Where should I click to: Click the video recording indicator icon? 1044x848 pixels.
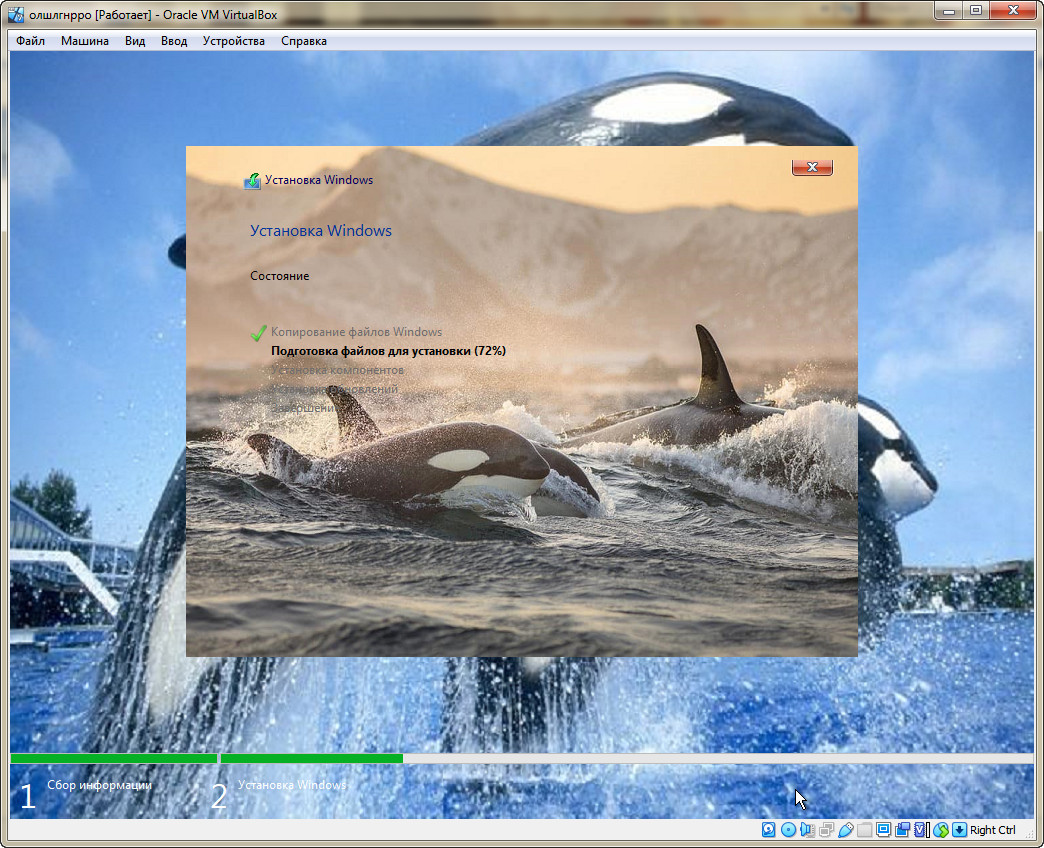tap(903, 830)
